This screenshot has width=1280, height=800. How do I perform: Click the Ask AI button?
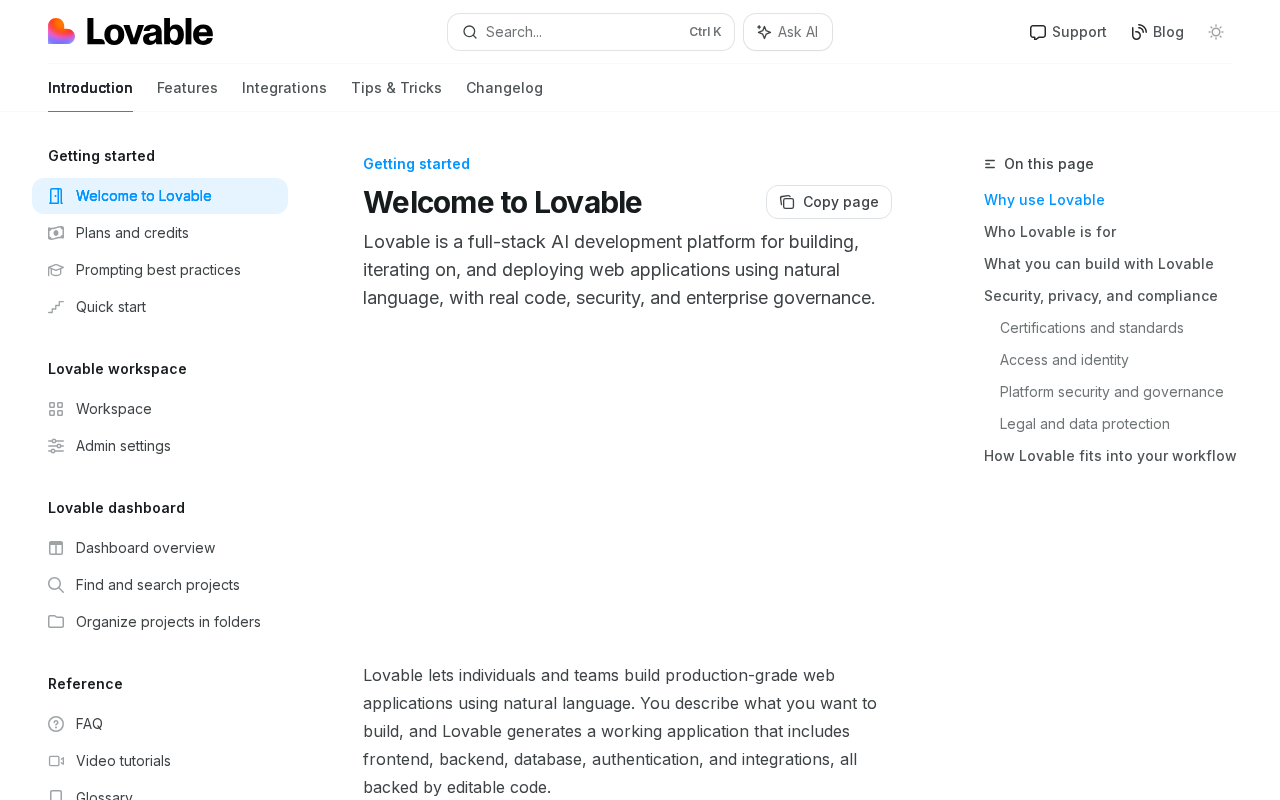click(x=788, y=32)
